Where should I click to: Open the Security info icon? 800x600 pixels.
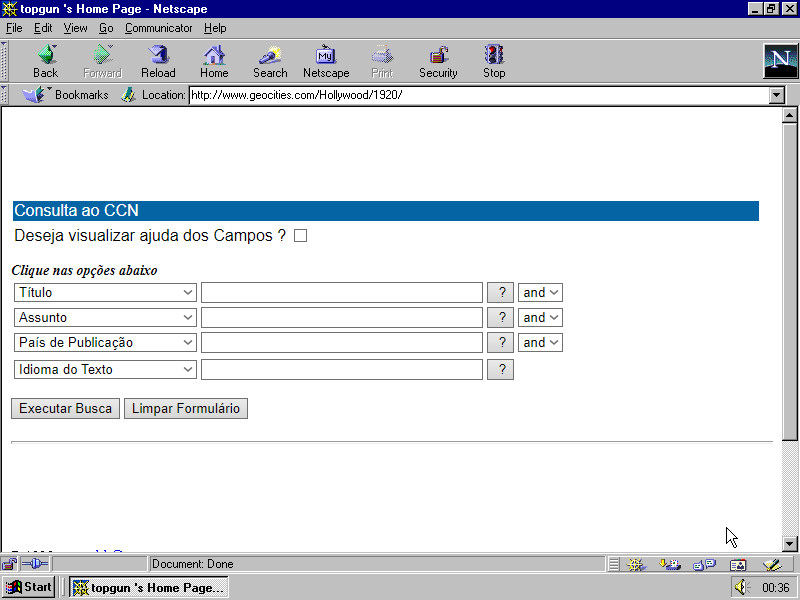point(438,60)
